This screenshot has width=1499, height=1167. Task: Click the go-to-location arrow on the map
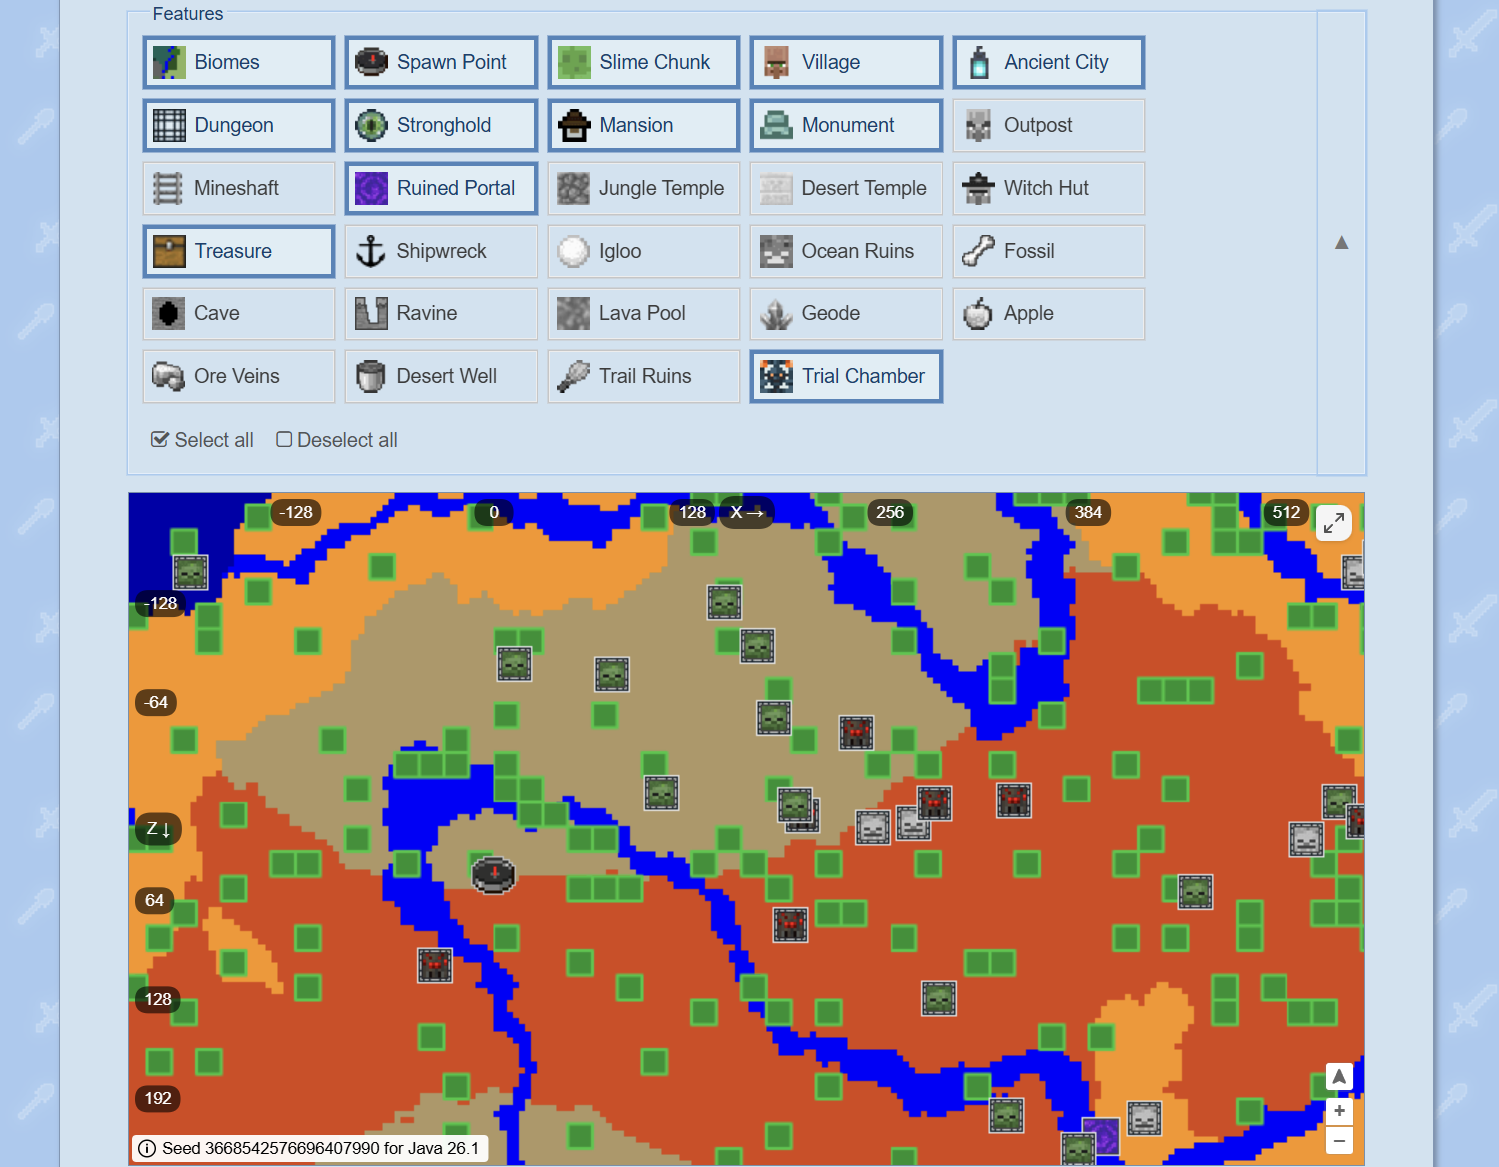1339,1076
